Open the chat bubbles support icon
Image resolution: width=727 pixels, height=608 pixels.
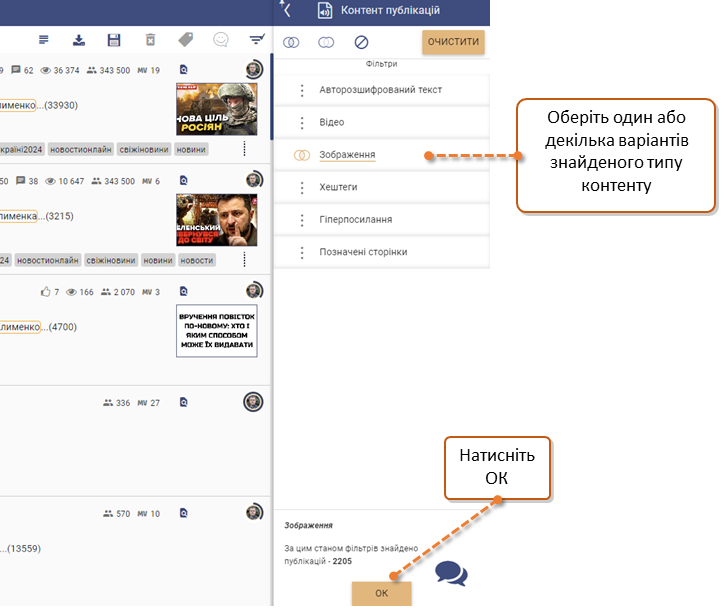point(451,574)
